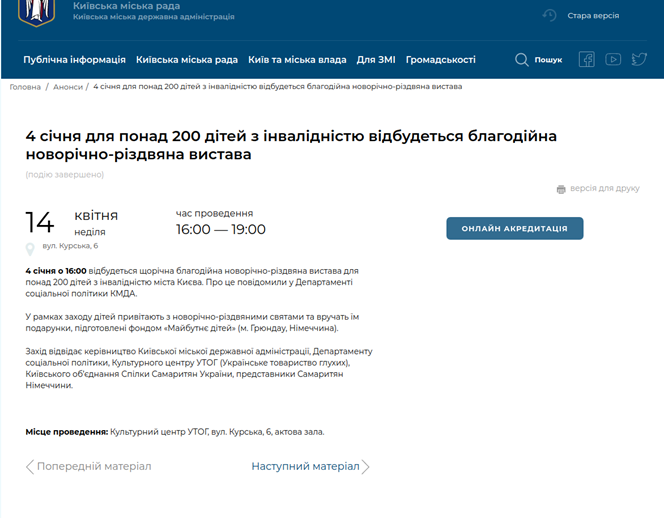This screenshot has width=664, height=518.
Task: Go to Анонси in the breadcrumb
Action: [x=68, y=87]
